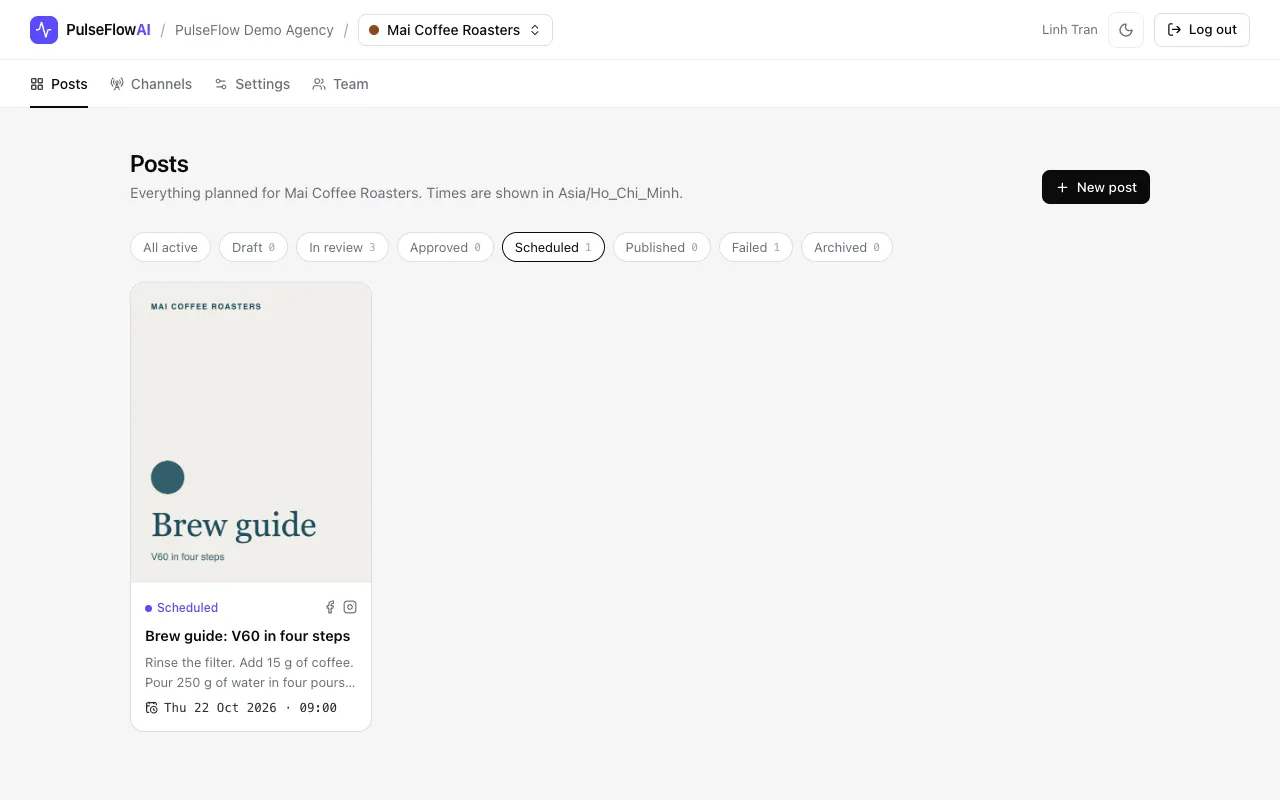The height and width of the screenshot is (800, 1280).
Task: Select the Scheduled filter chip
Action: click(553, 247)
